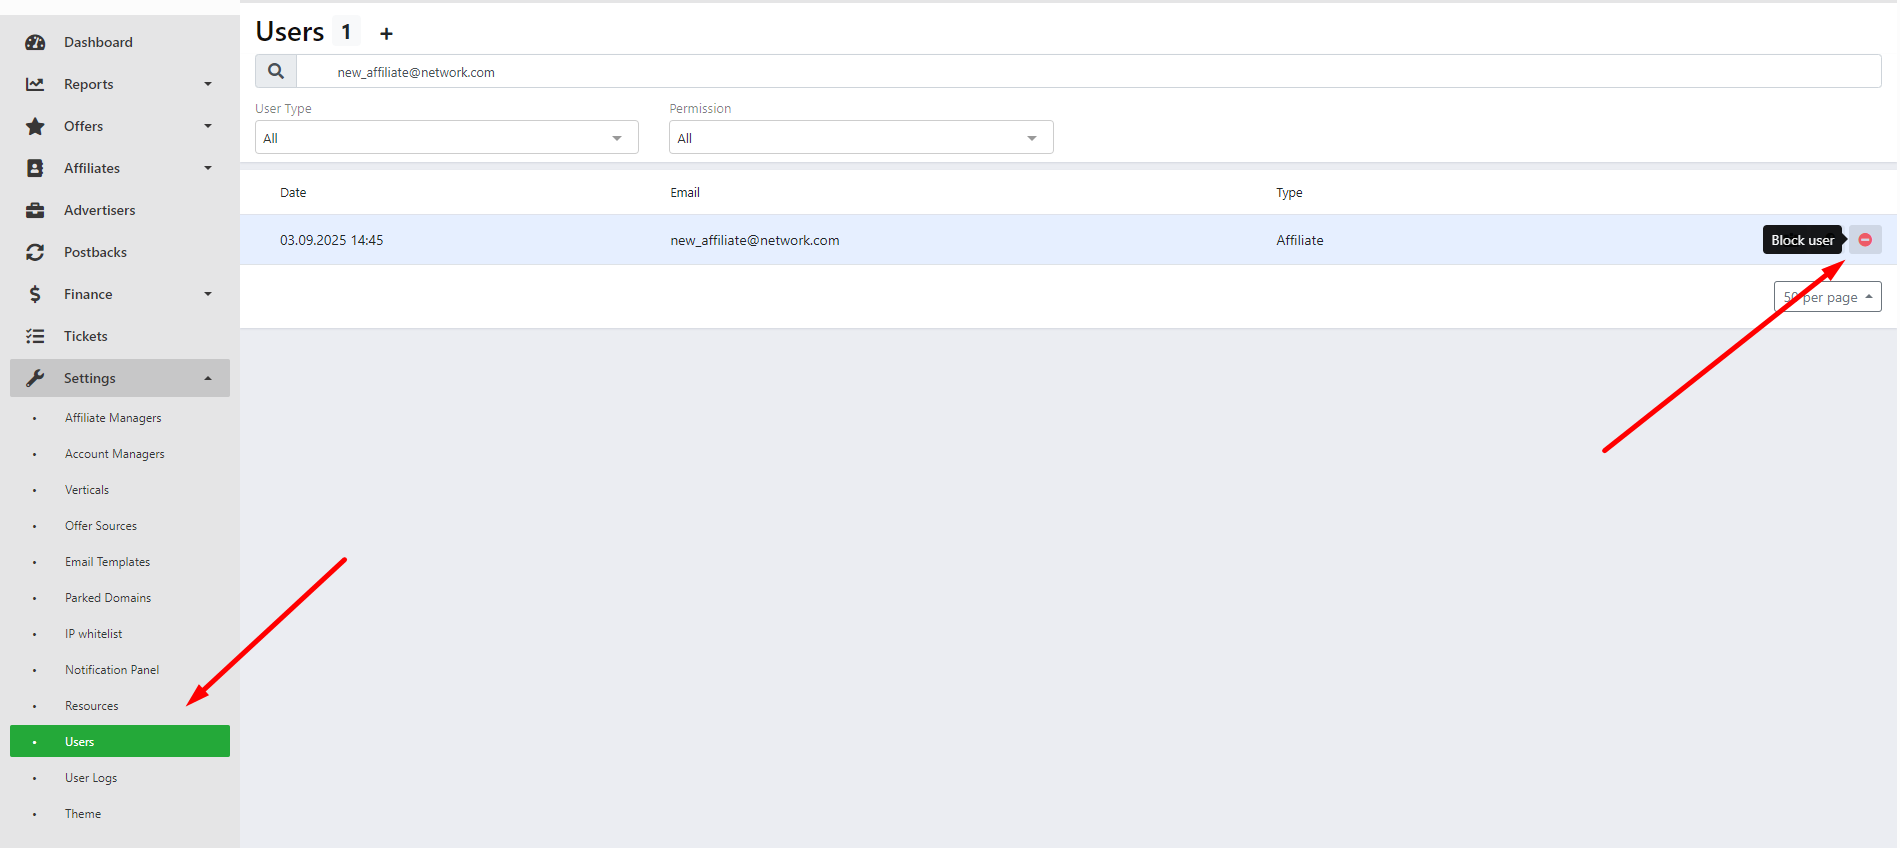The height and width of the screenshot is (848, 1900).
Task: Add a new user with plus icon
Action: pyautogui.click(x=386, y=34)
